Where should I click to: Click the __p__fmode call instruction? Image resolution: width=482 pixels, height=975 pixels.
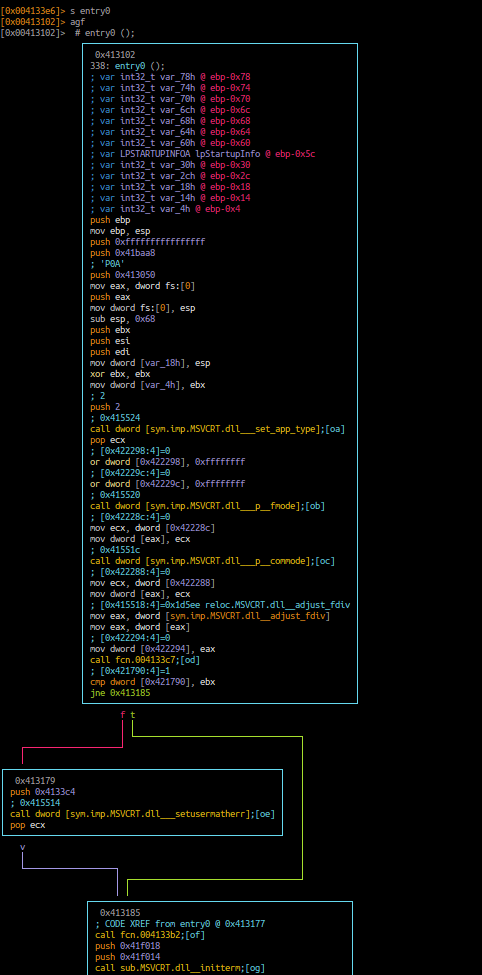point(207,506)
